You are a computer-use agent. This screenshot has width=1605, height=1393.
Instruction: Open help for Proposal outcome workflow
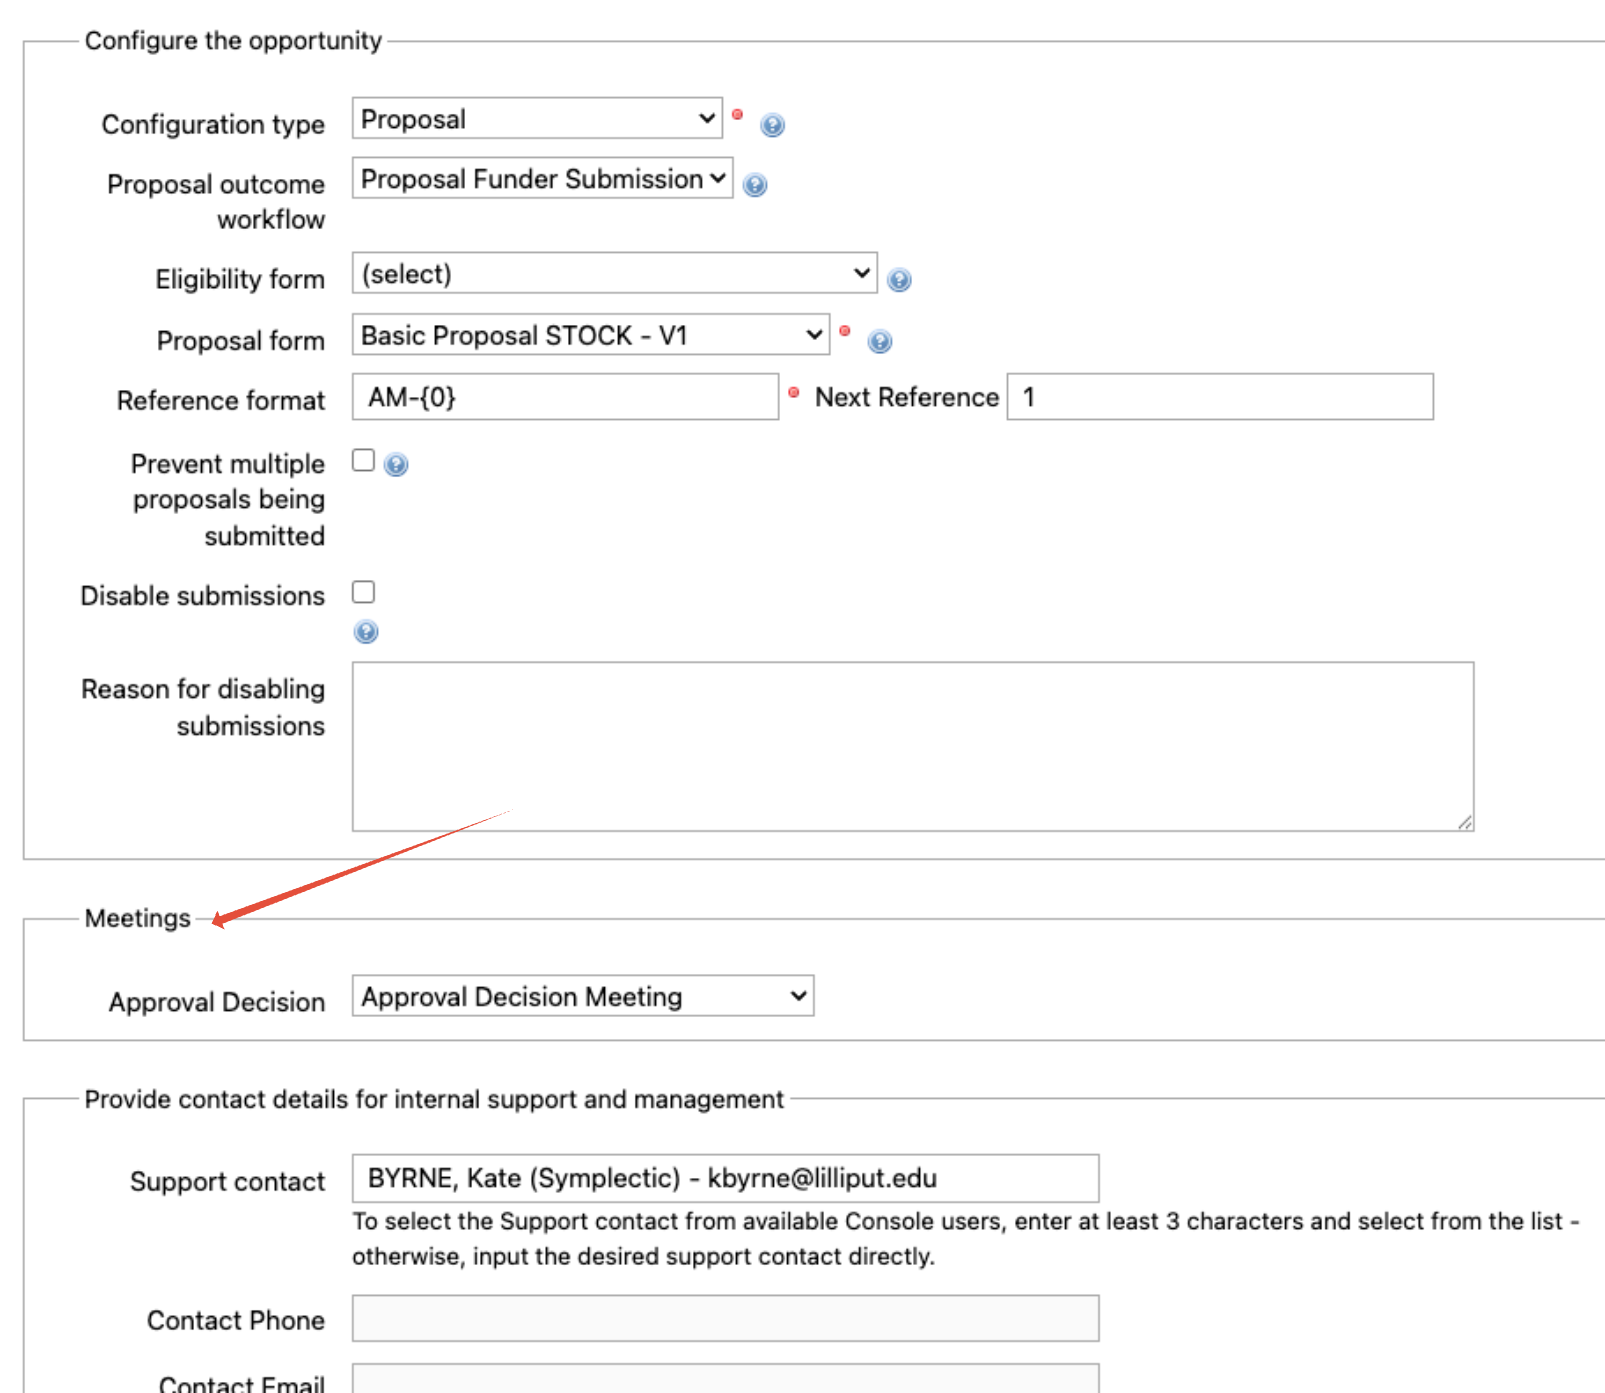[755, 185]
